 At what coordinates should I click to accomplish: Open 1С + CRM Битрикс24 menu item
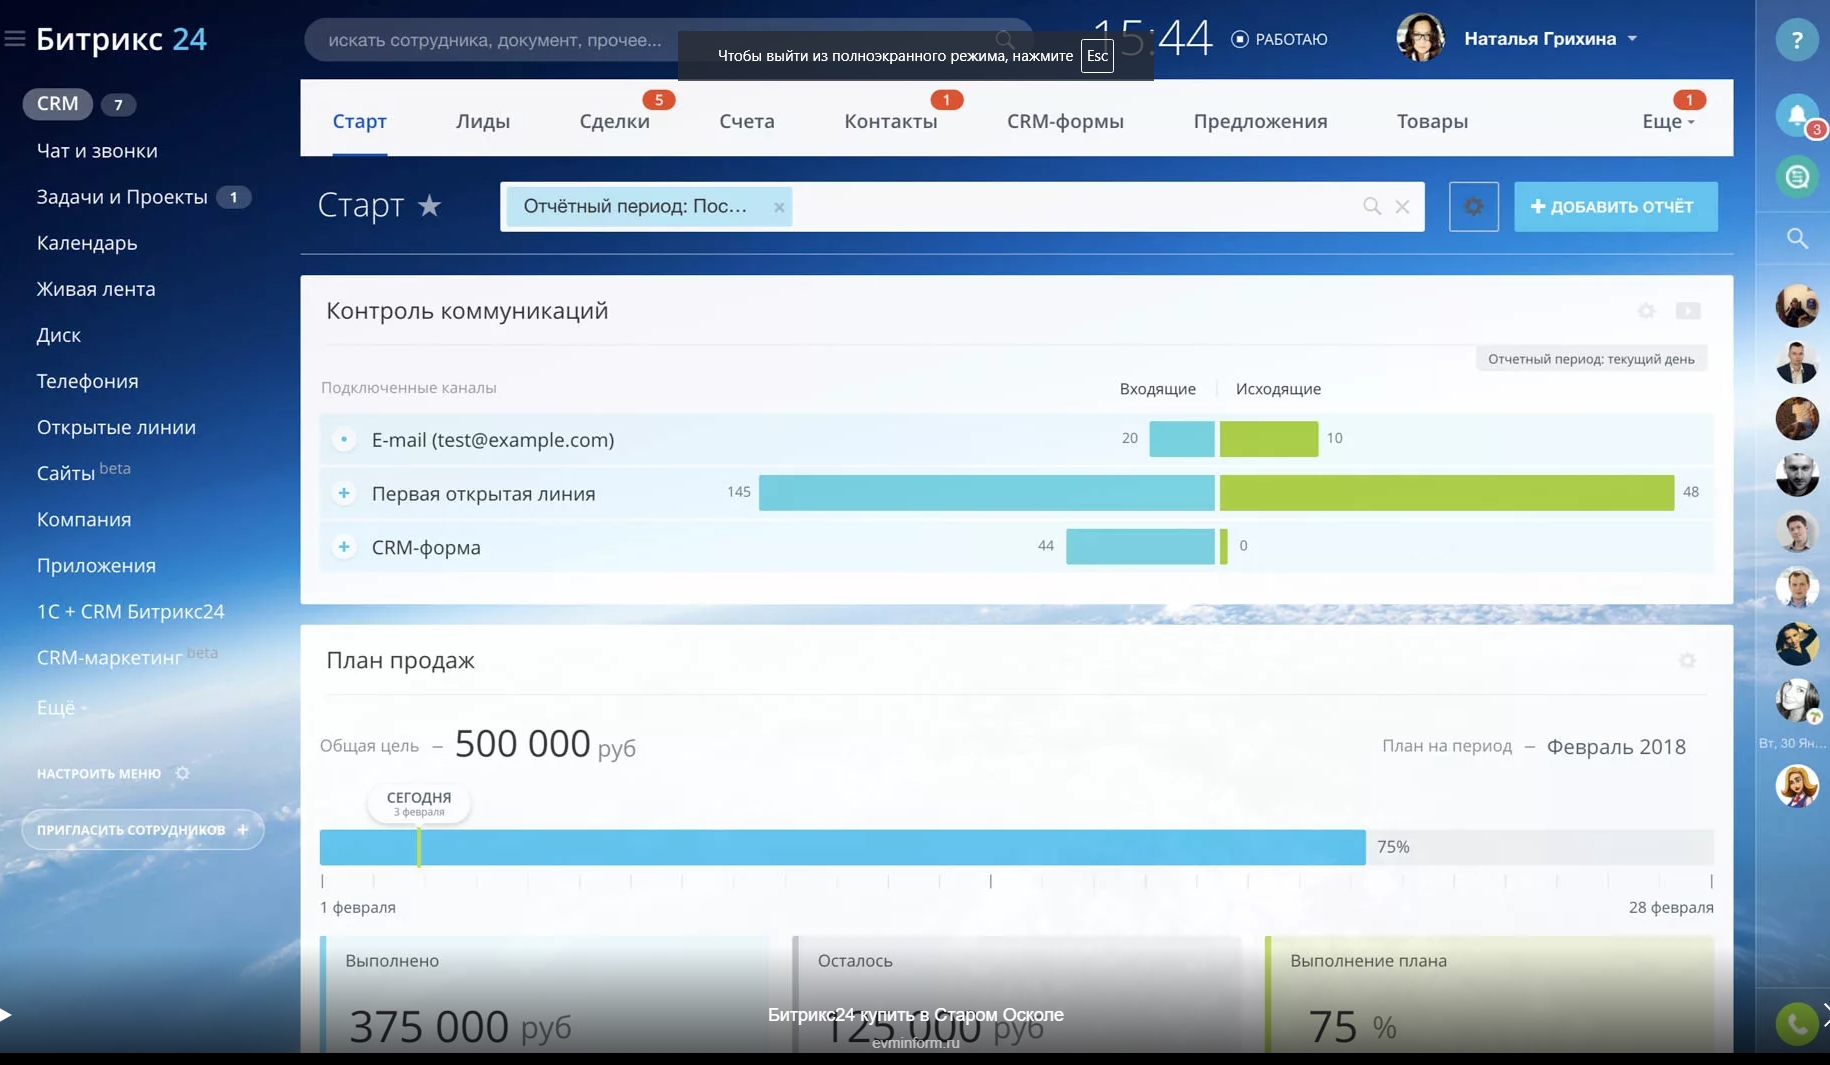pos(130,611)
